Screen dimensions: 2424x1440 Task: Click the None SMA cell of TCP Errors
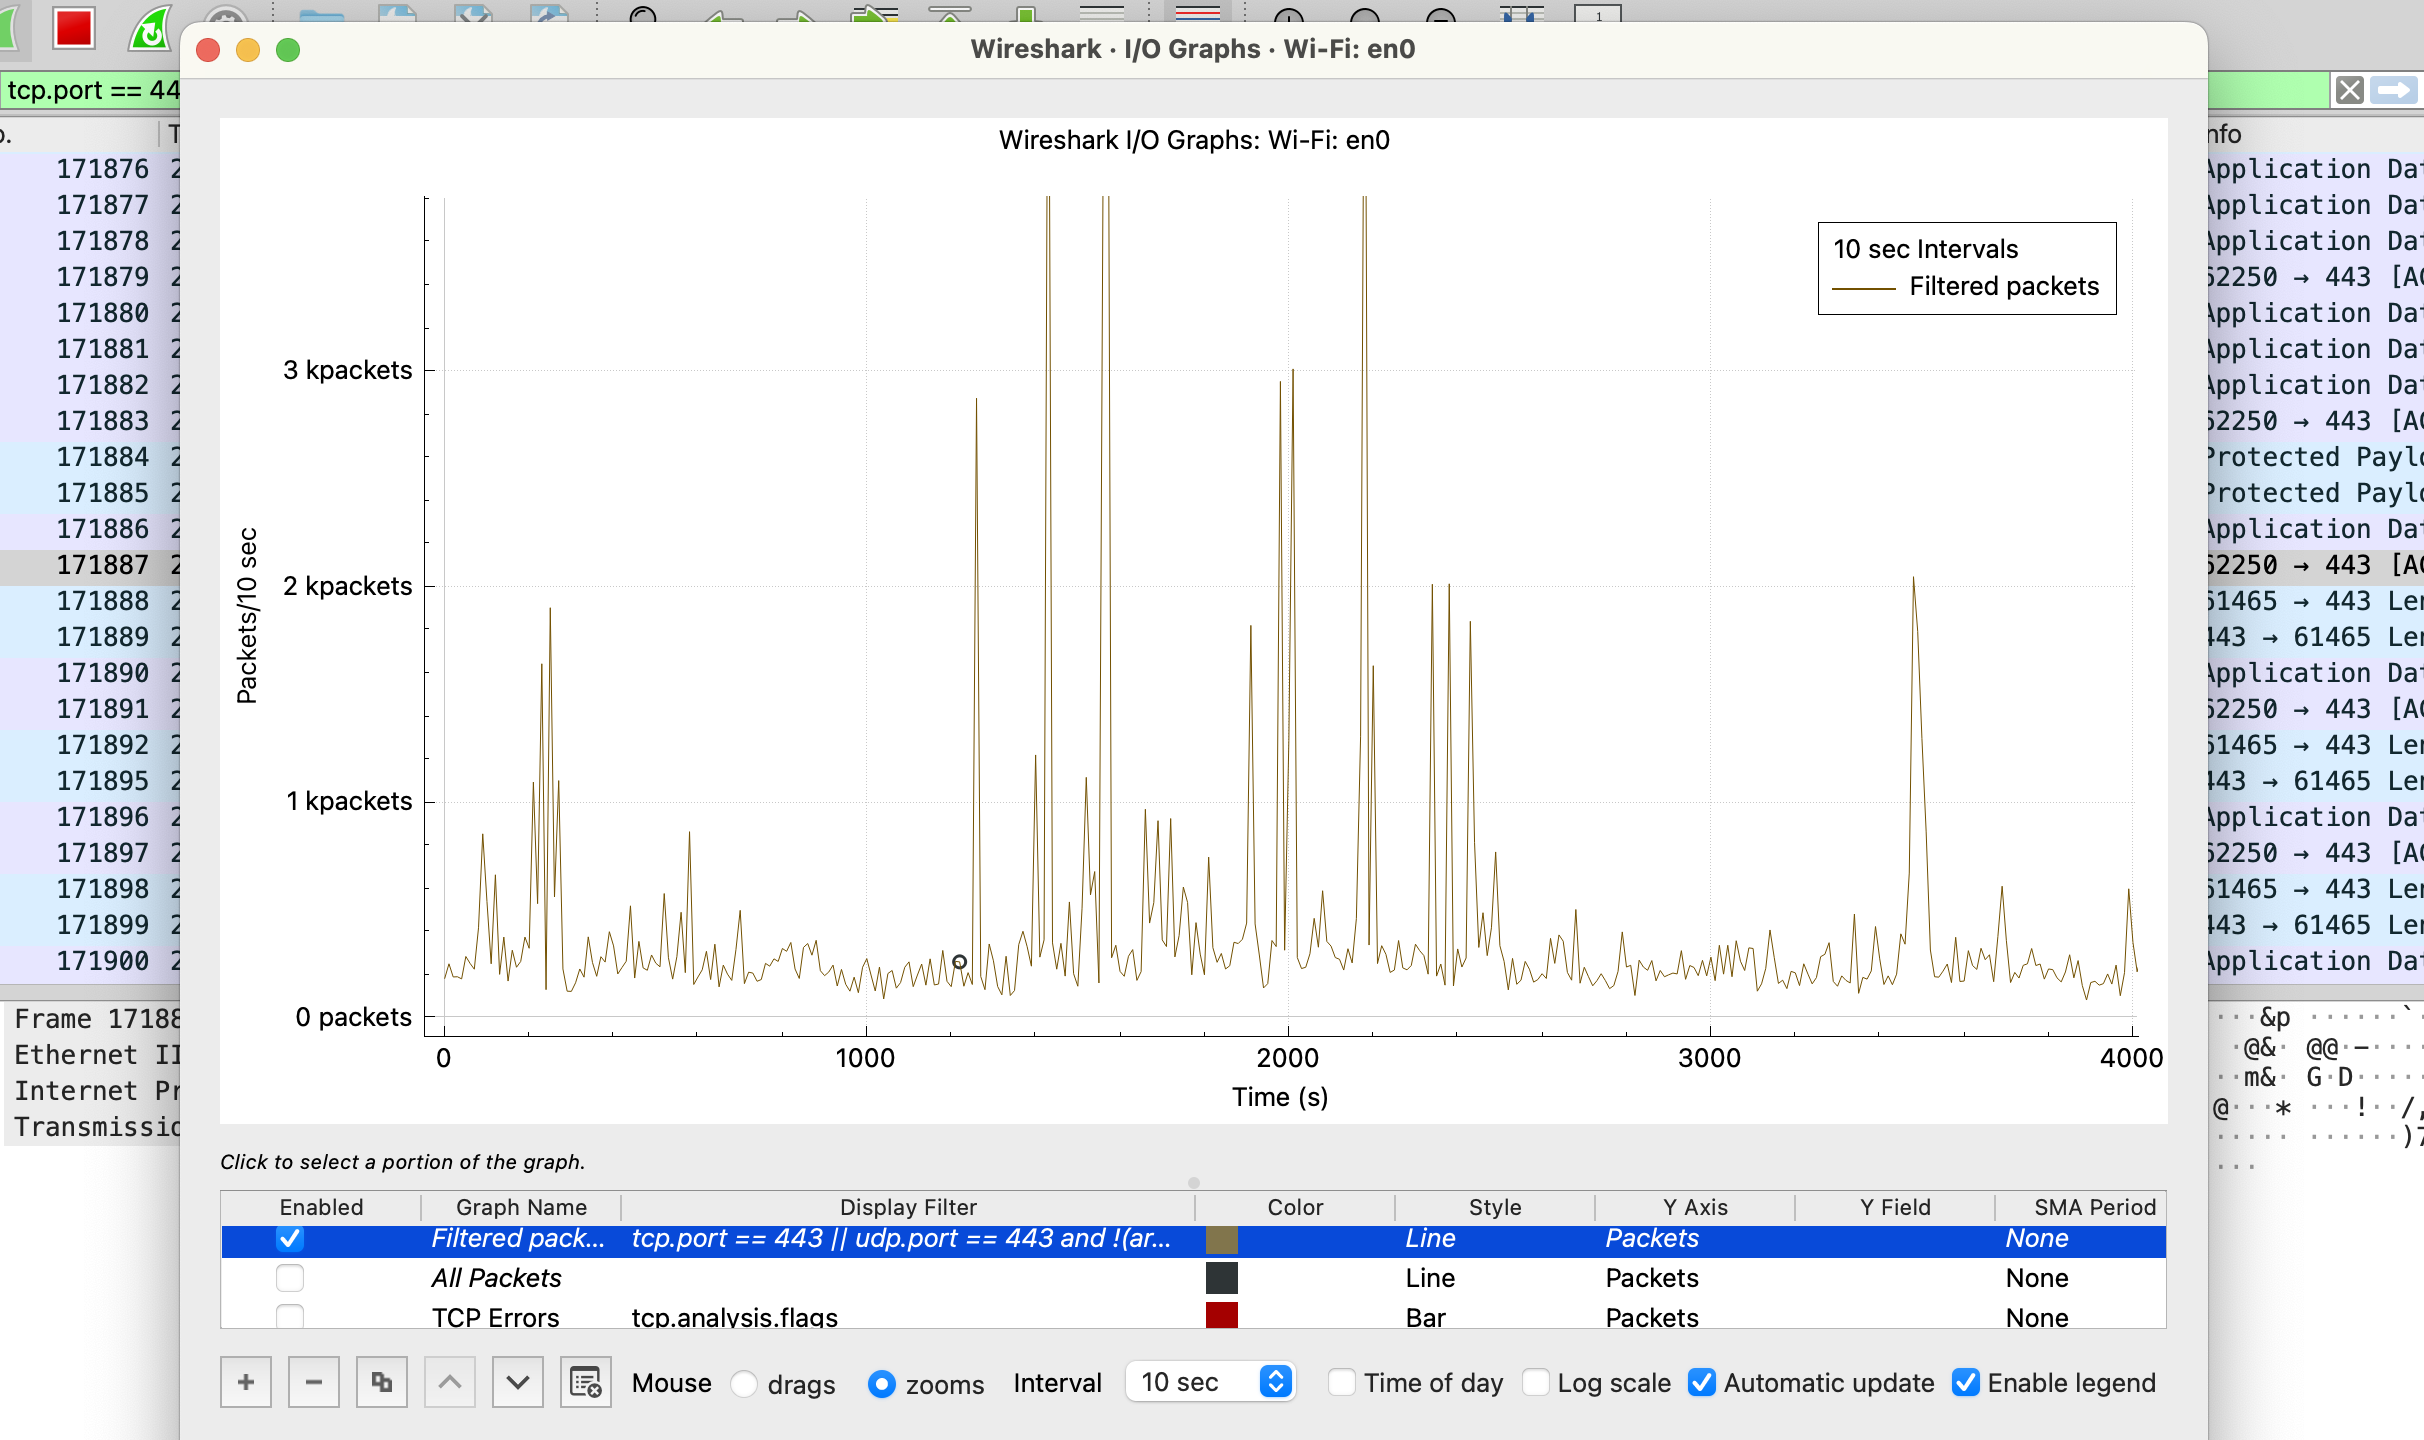[2037, 1317]
